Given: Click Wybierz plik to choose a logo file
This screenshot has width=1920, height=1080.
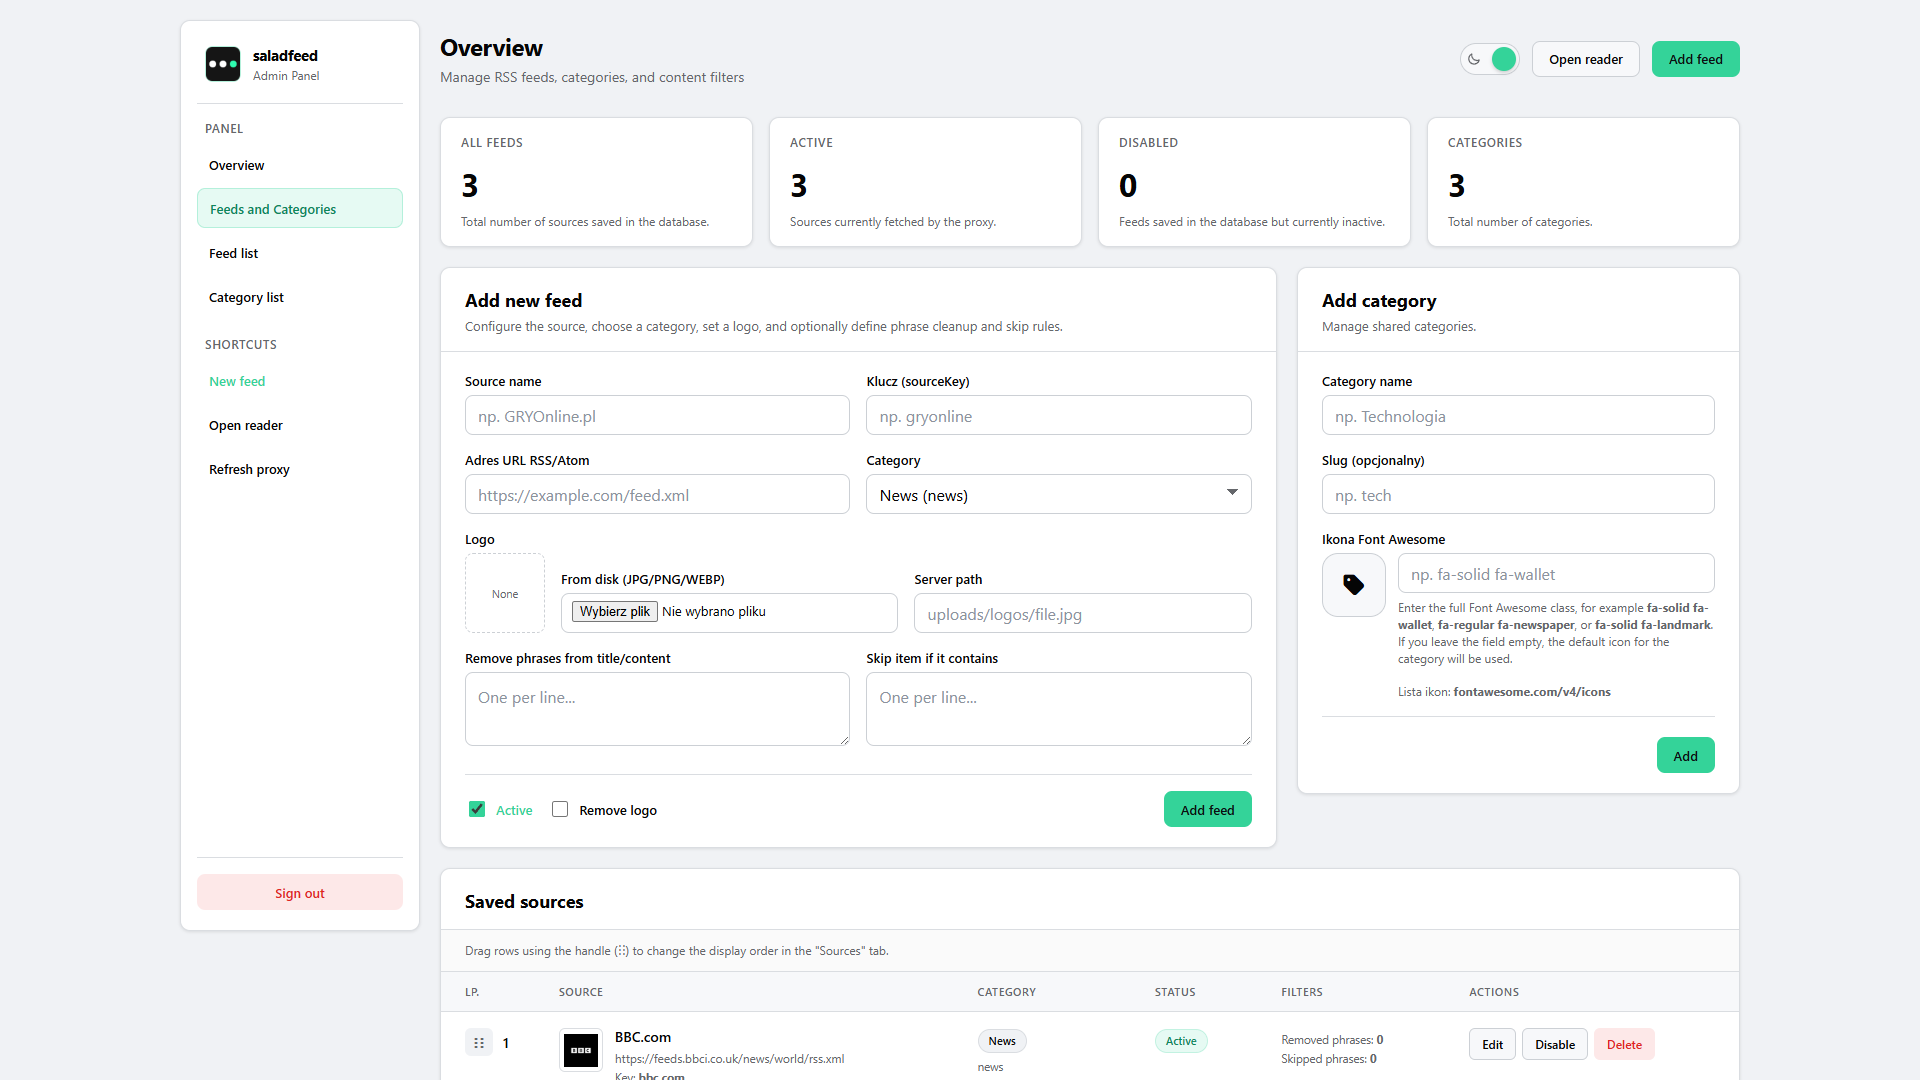Looking at the screenshot, I should (x=613, y=611).
